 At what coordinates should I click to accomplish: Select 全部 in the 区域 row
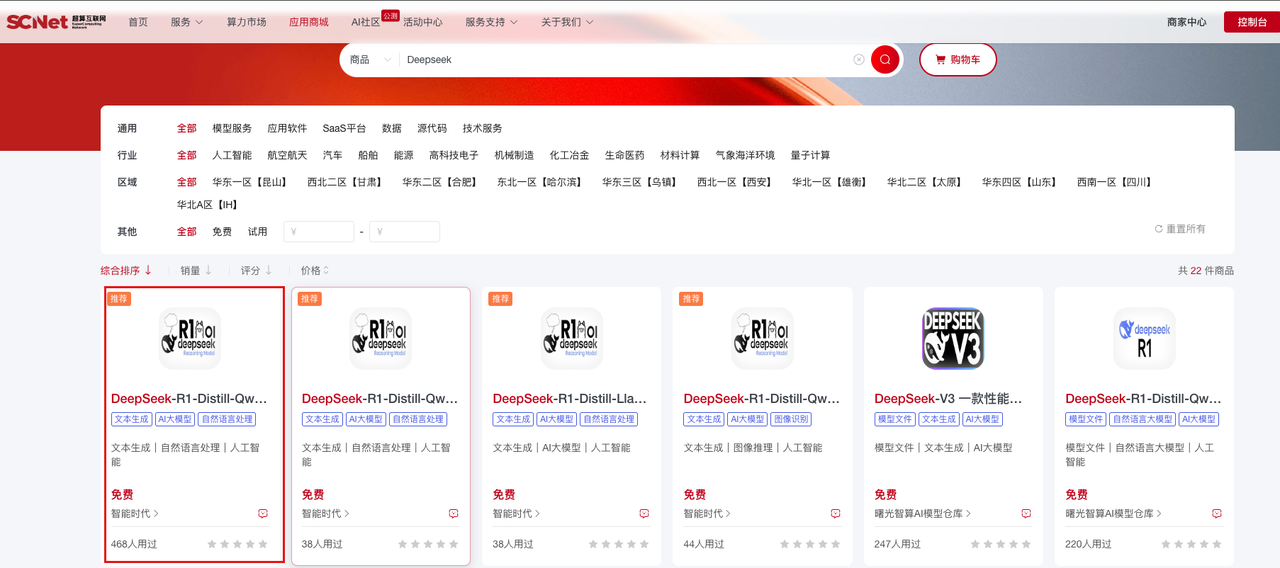(x=187, y=182)
